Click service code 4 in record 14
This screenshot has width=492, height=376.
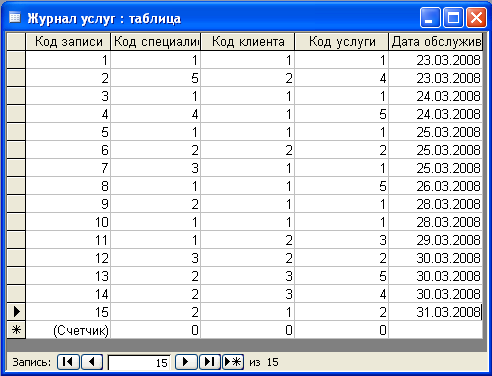[342, 294]
